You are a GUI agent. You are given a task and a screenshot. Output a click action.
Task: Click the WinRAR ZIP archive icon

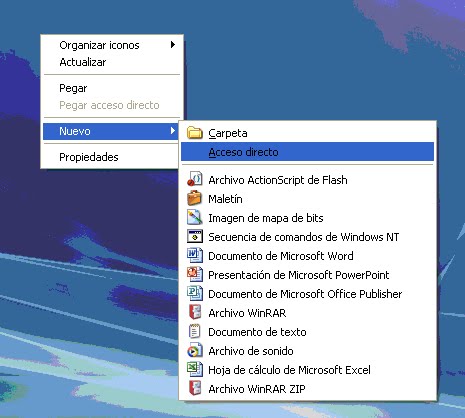[195, 388]
